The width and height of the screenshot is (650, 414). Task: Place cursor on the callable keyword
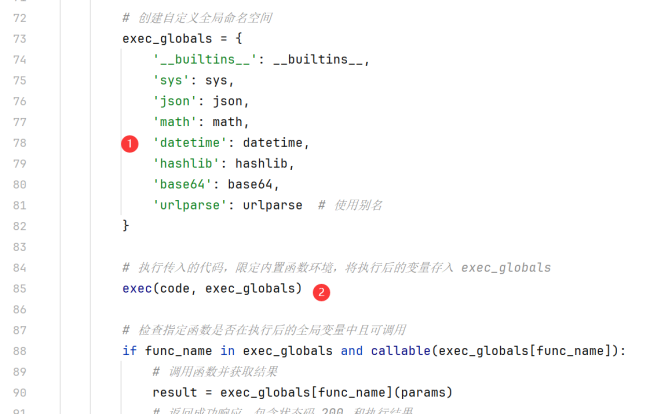[400, 350]
